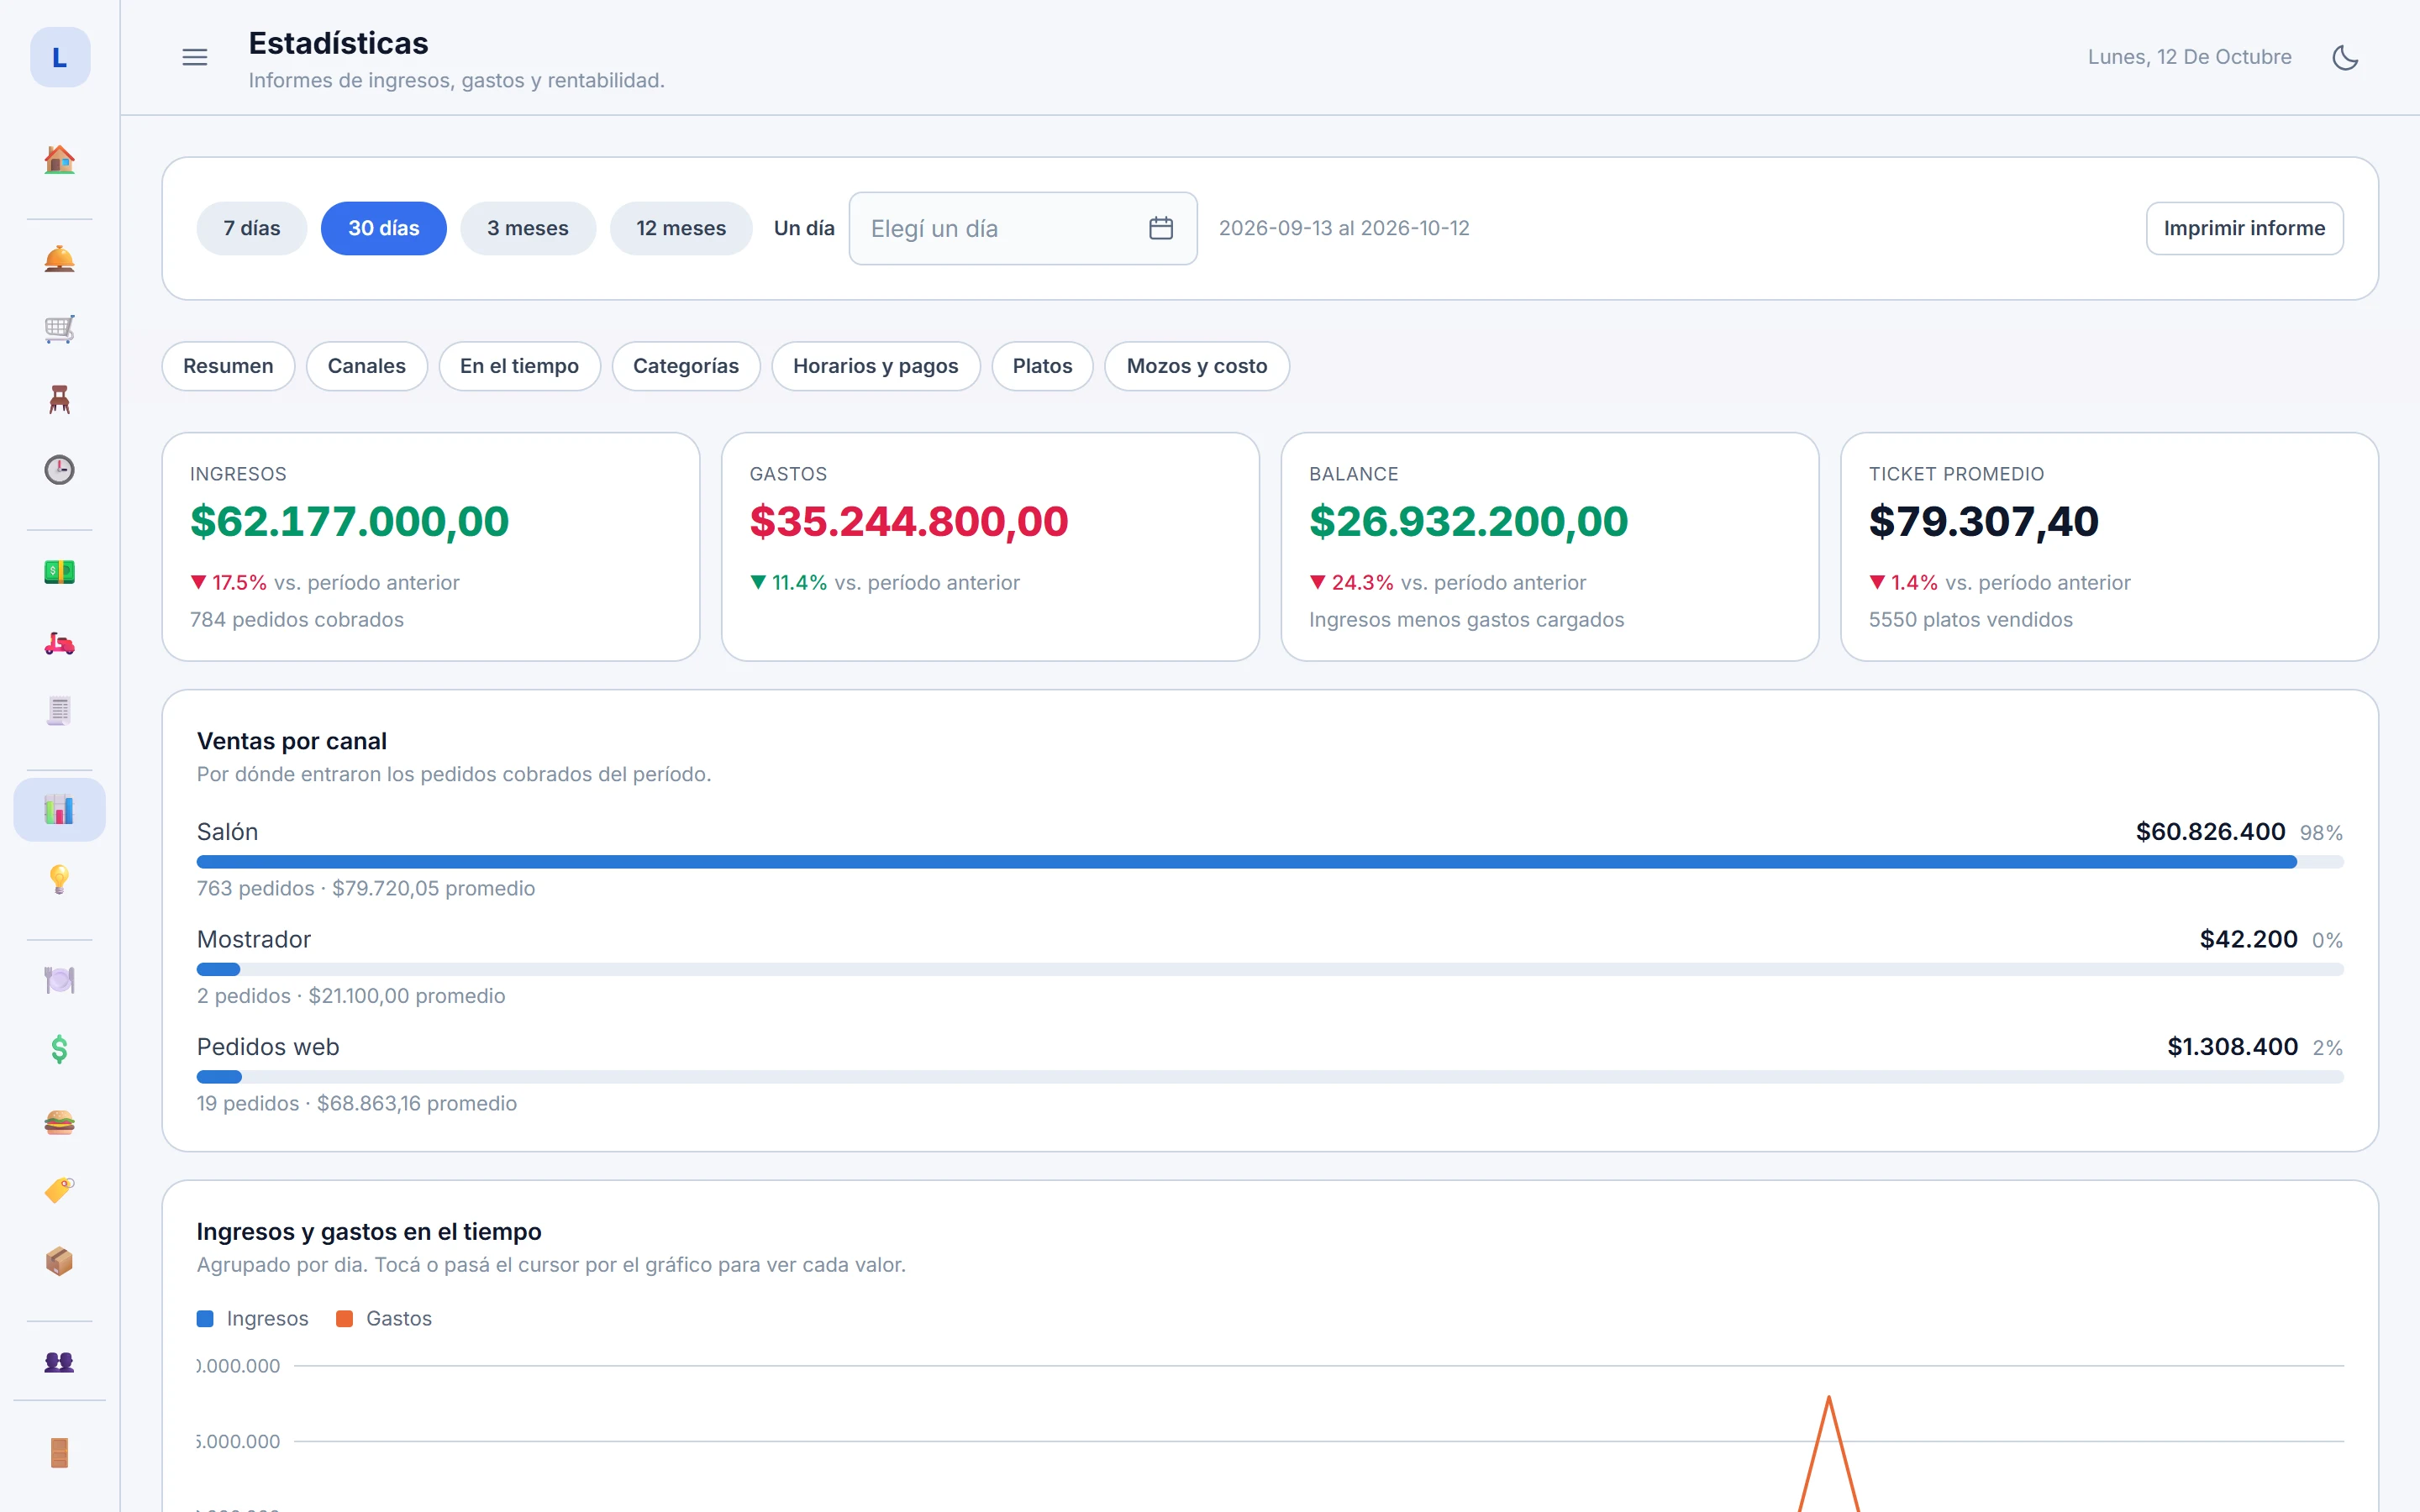The image size is (2420, 1512).
Task: Select the 30 días period filter
Action: tap(384, 228)
